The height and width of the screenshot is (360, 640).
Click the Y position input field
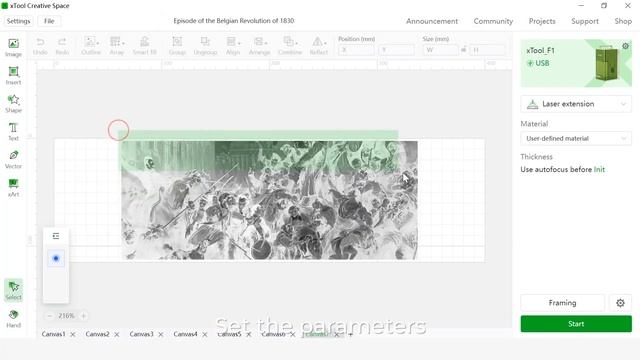(x=396, y=50)
